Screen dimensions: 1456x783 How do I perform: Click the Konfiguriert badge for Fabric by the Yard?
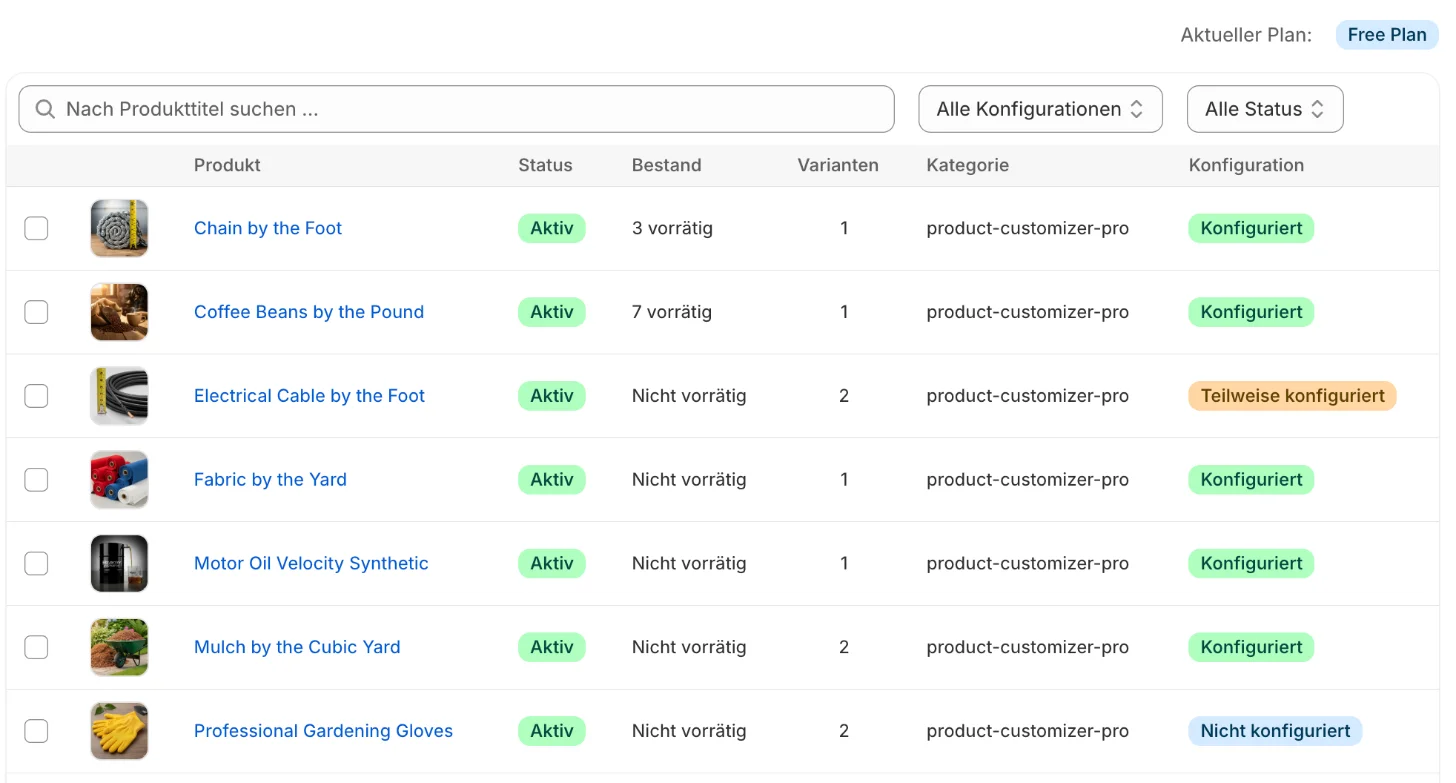[1251, 480]
